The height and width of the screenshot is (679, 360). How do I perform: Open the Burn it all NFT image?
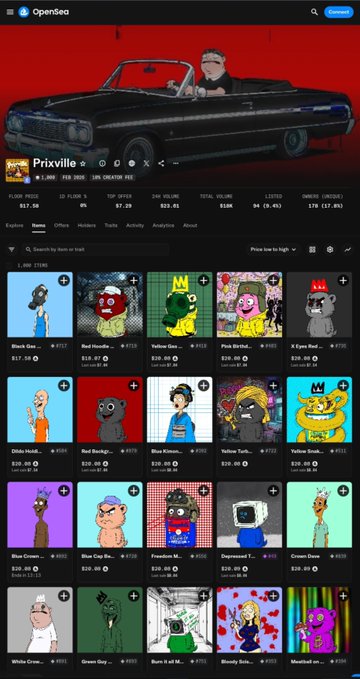(x=179, y=620)
